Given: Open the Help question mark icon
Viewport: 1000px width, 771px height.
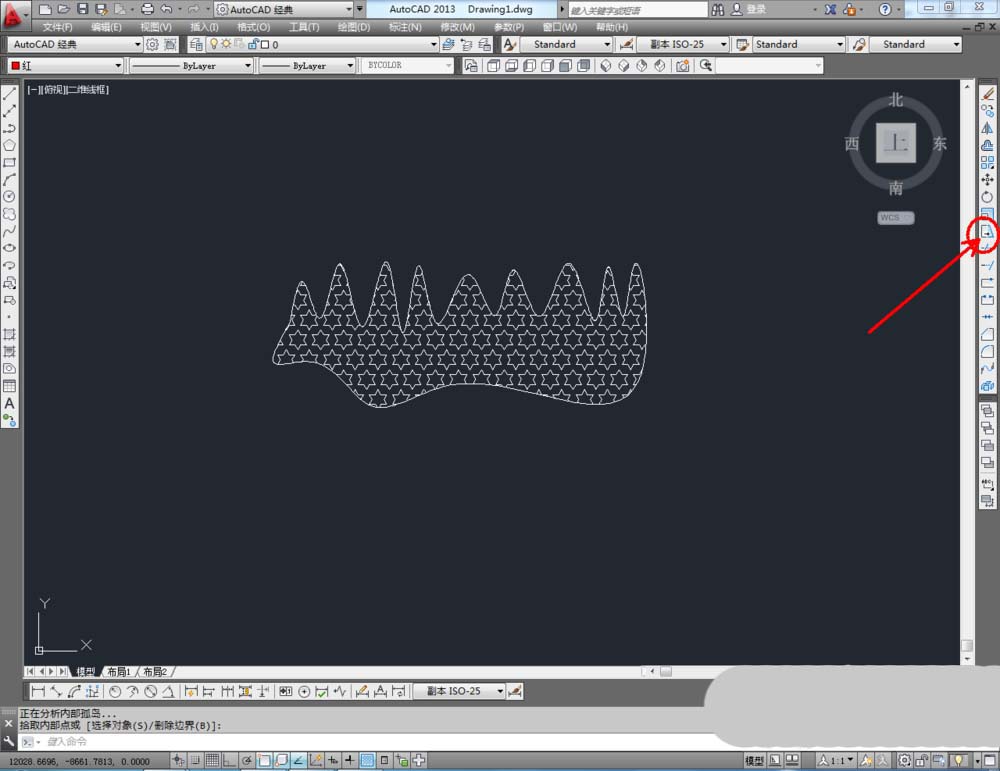Looking at the screenshot, I should [885, 9].
